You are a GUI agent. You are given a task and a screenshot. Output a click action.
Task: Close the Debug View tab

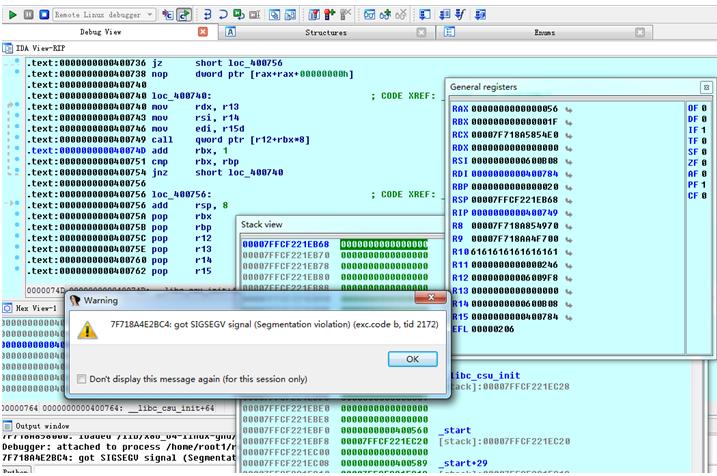point(203,32)
